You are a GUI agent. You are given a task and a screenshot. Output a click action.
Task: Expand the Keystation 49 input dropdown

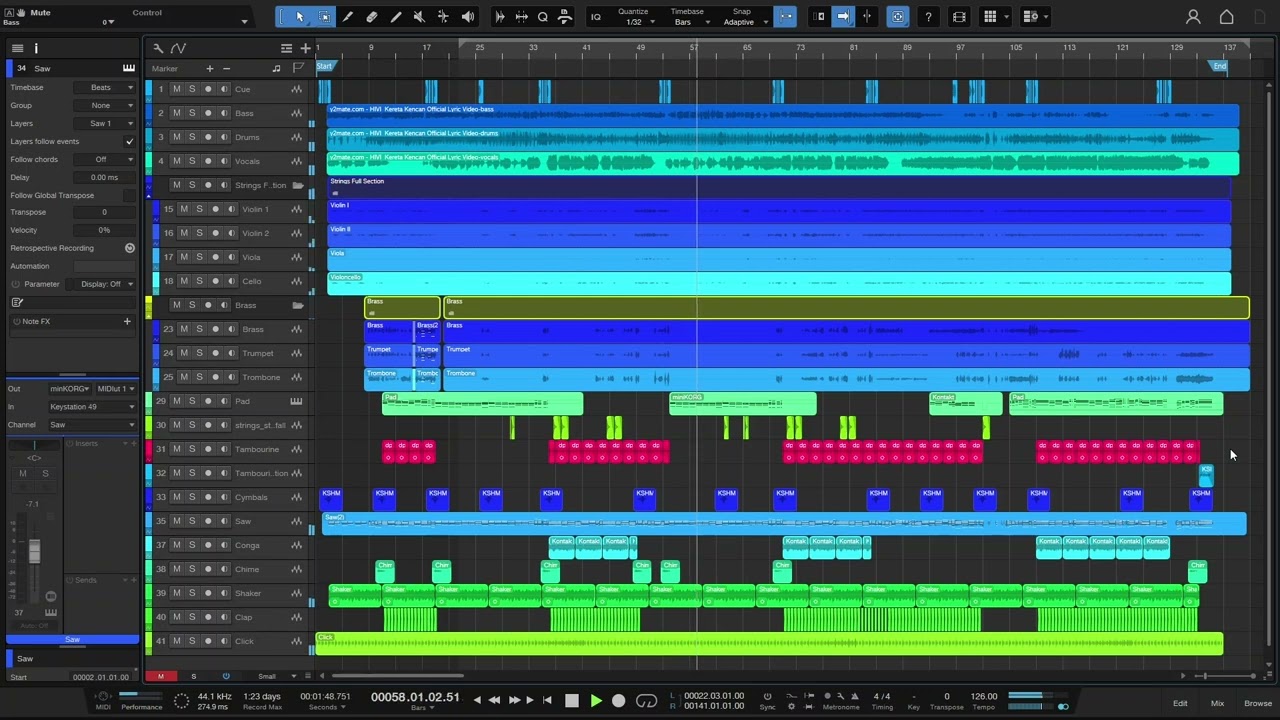[91, 407]
